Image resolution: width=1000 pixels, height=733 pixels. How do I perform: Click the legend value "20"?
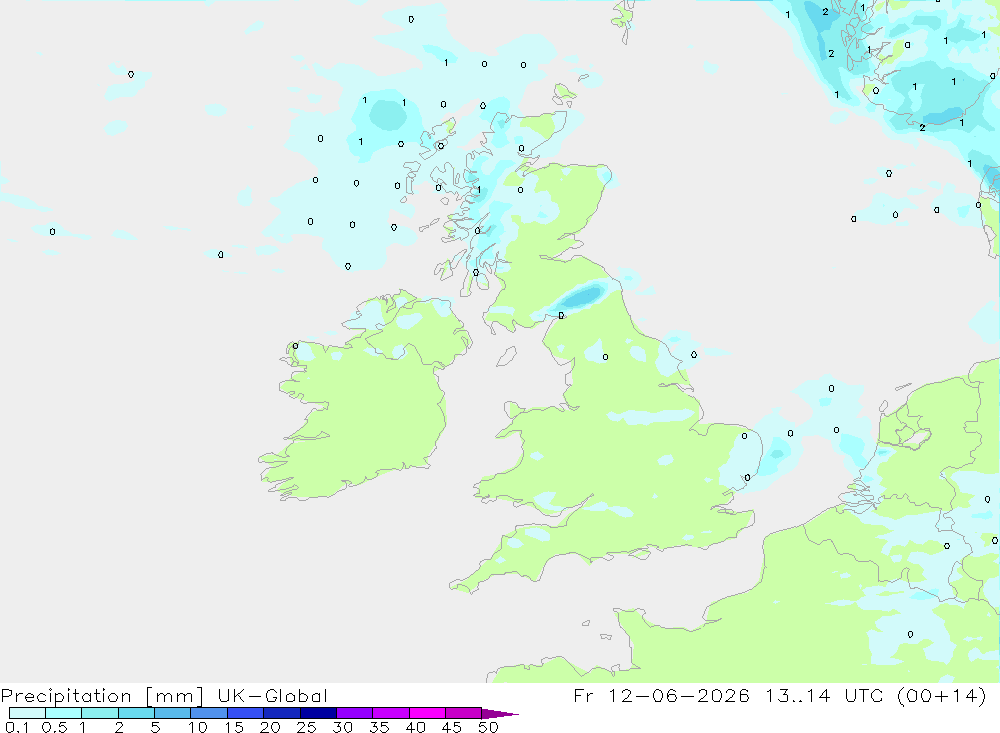coord(270,727)
